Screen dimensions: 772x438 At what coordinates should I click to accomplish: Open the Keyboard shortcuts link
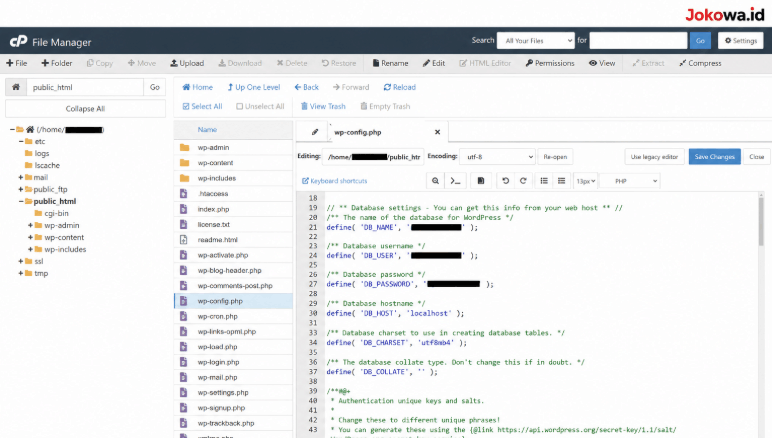pos(335,181)
